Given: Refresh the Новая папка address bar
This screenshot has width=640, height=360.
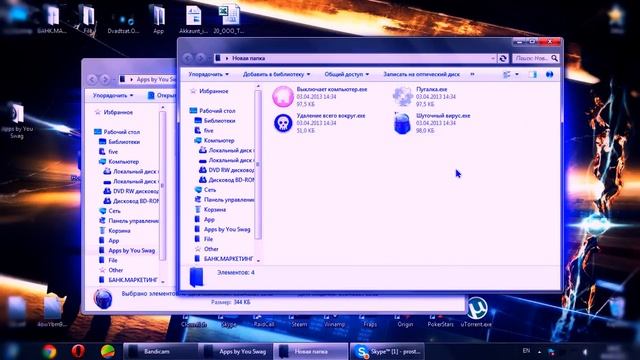Looking at the screenshot, I should pos(503,58).
